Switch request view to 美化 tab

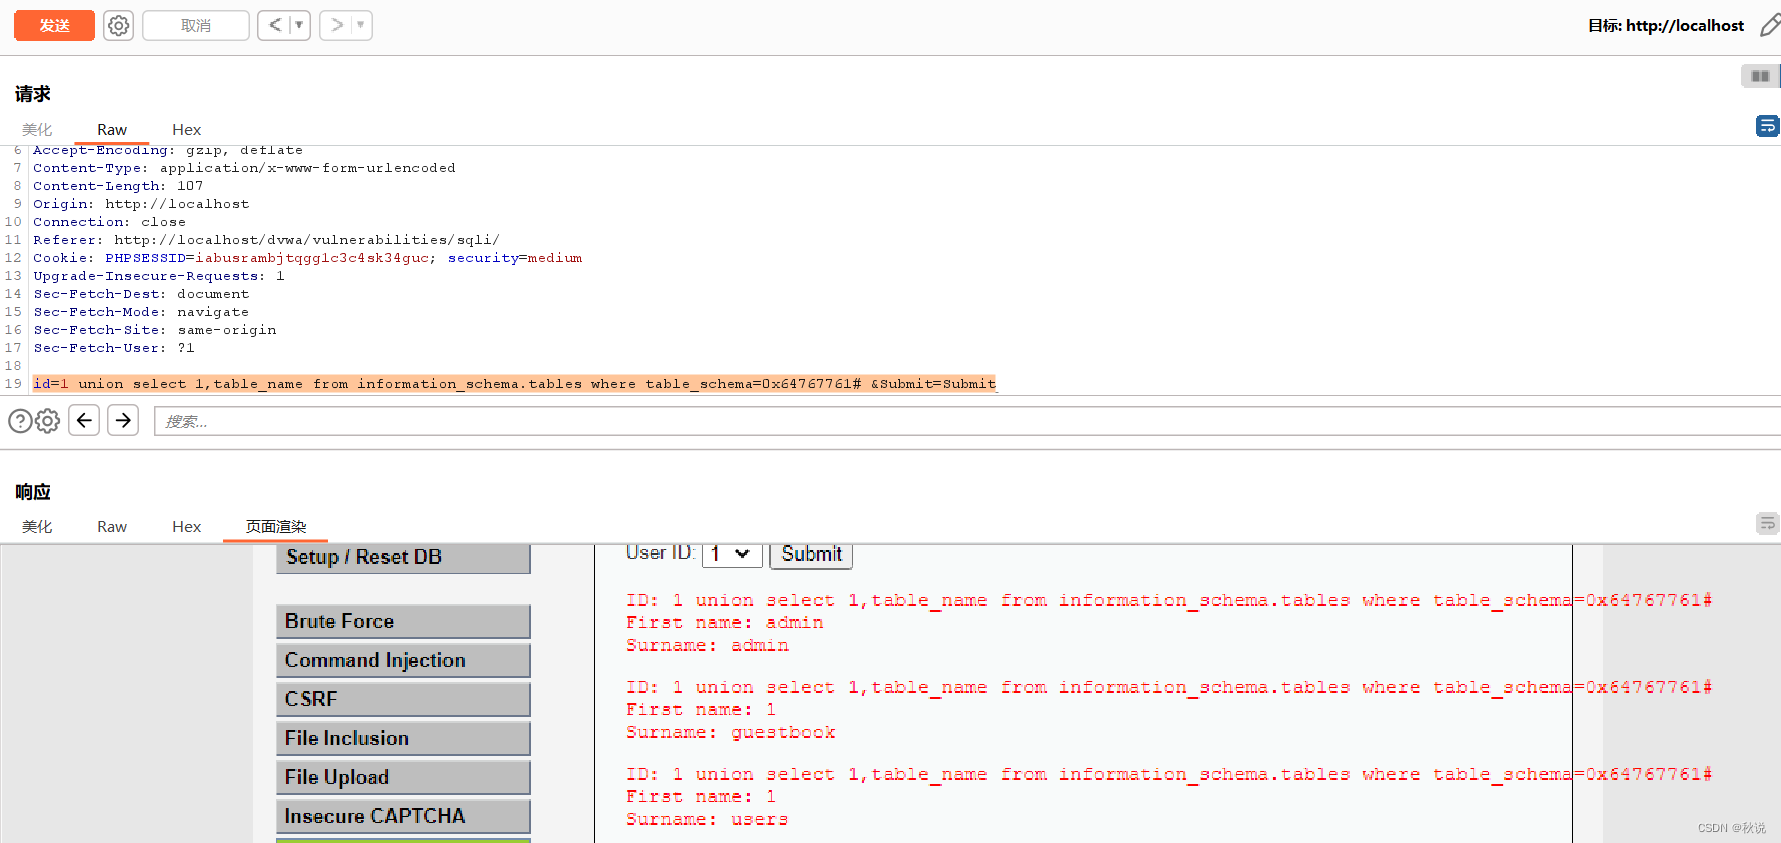point(37,130)
